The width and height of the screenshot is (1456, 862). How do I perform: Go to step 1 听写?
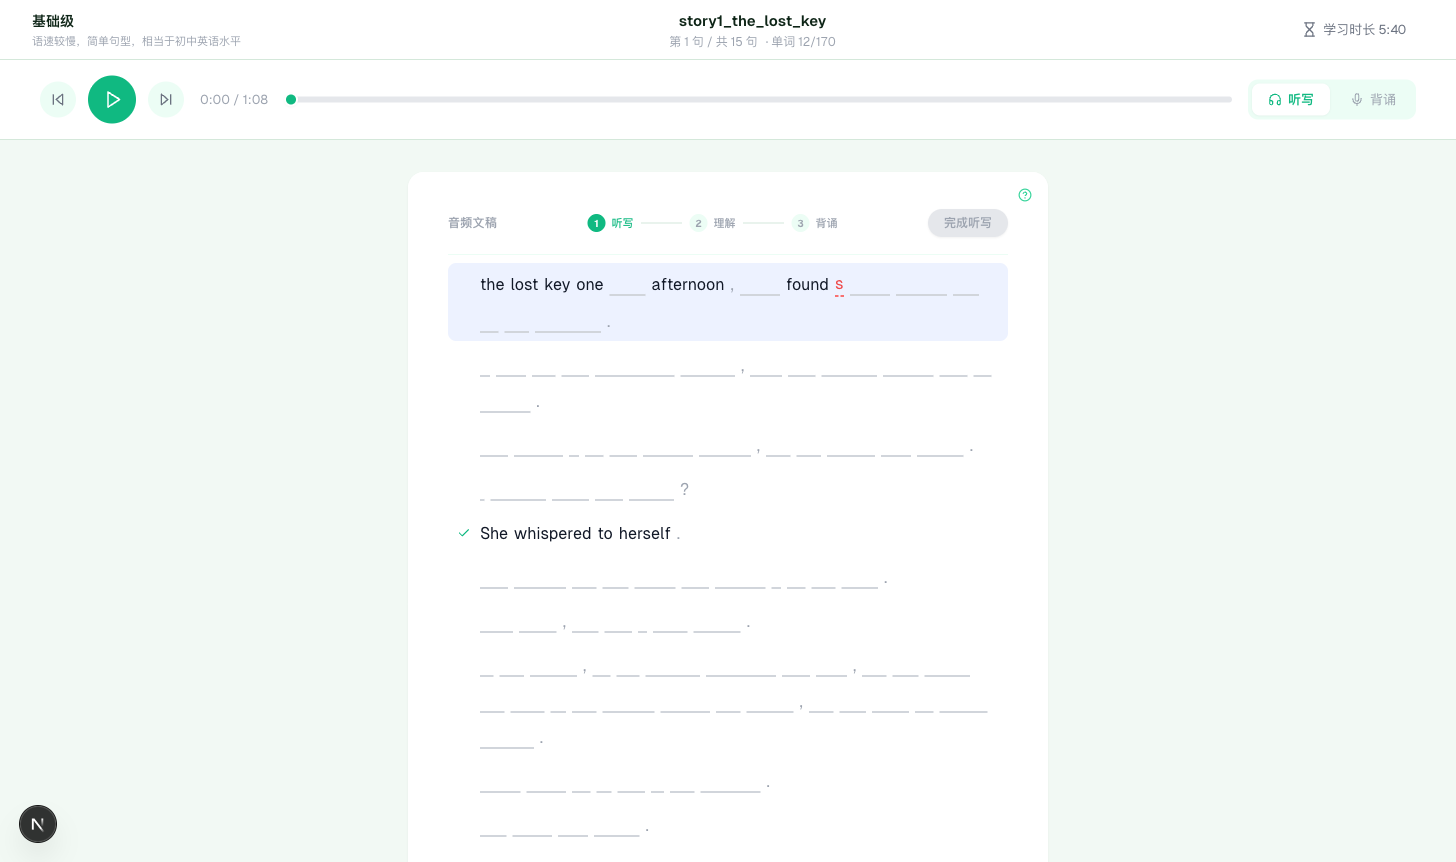[x=611, y=223]
